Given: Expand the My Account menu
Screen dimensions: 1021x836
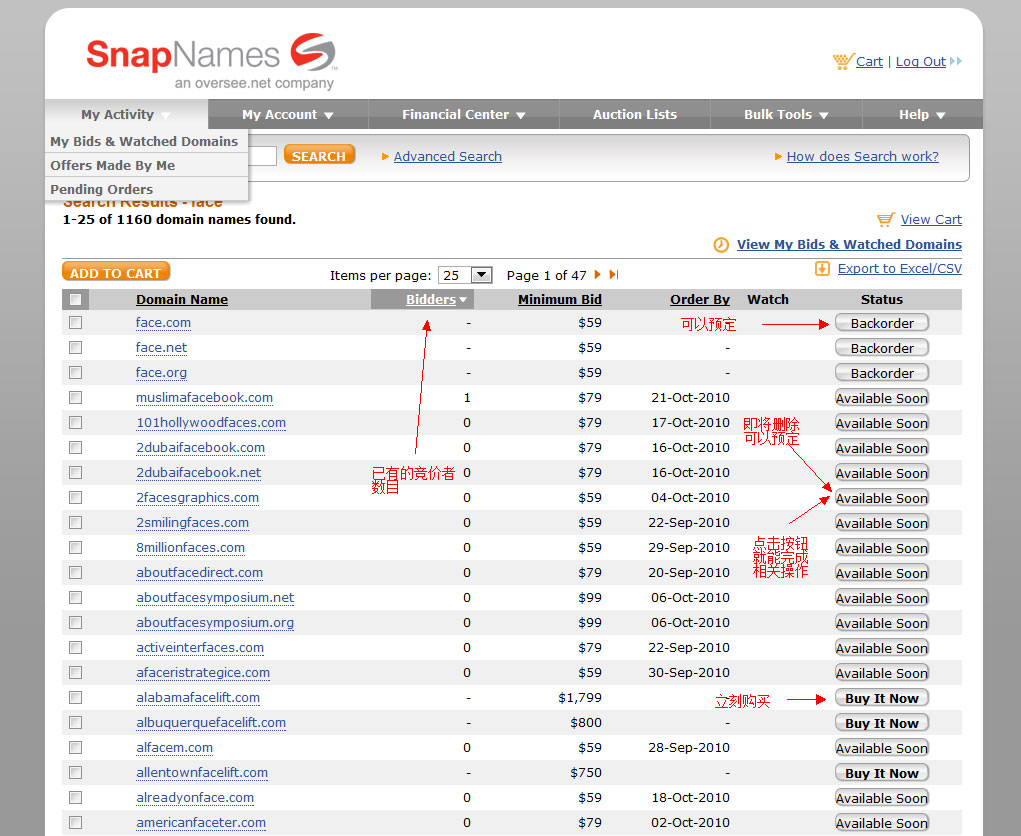Looking at the screenshot, I should click(x=288, y=115).
